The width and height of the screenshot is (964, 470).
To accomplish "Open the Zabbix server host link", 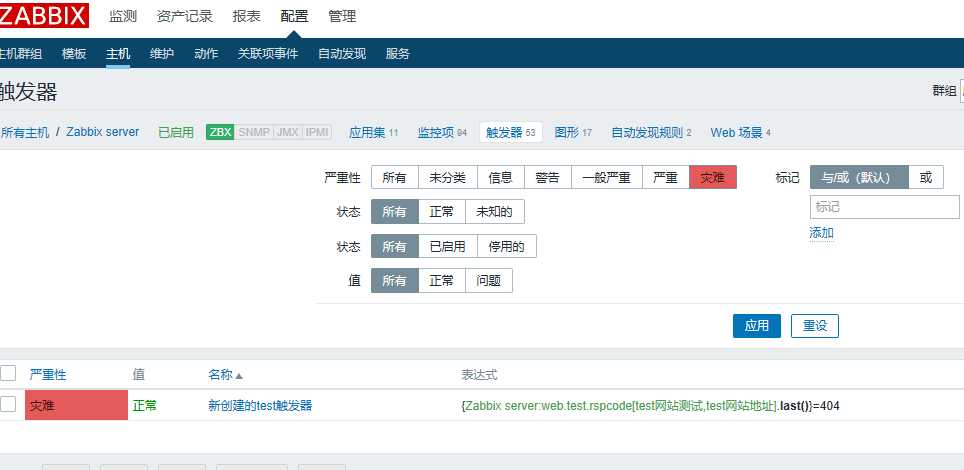I will pos(103,132).
